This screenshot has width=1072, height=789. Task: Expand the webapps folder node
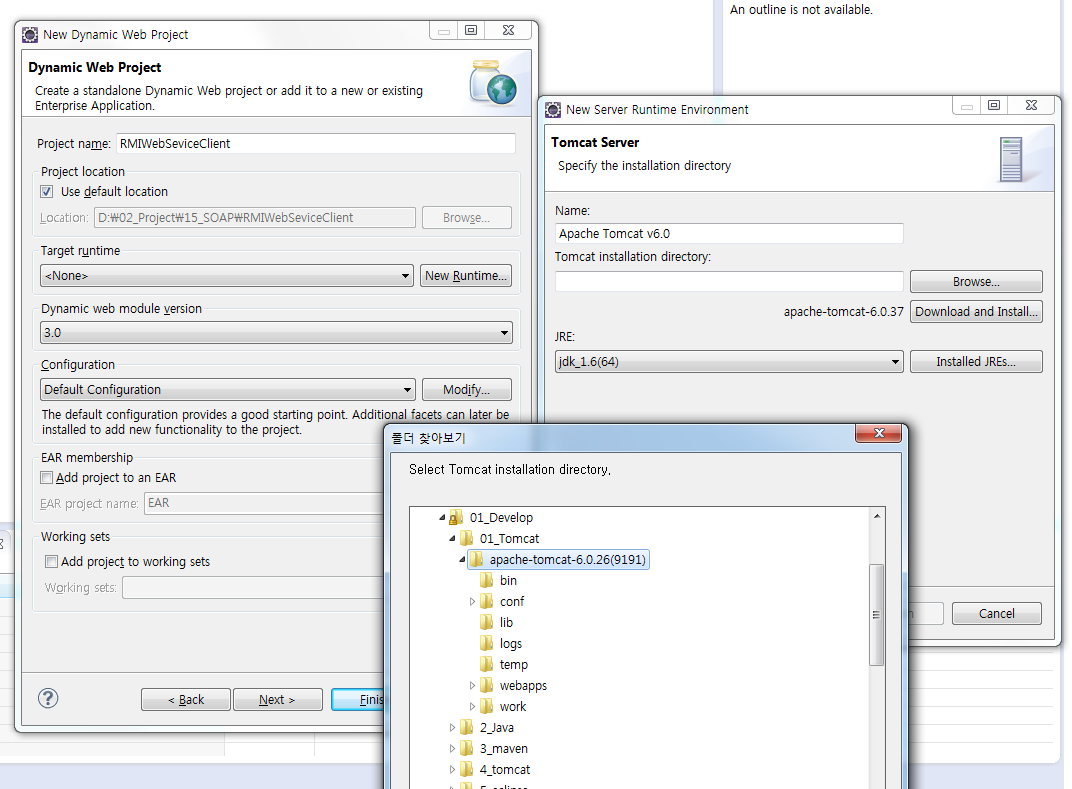click(473, 686)
